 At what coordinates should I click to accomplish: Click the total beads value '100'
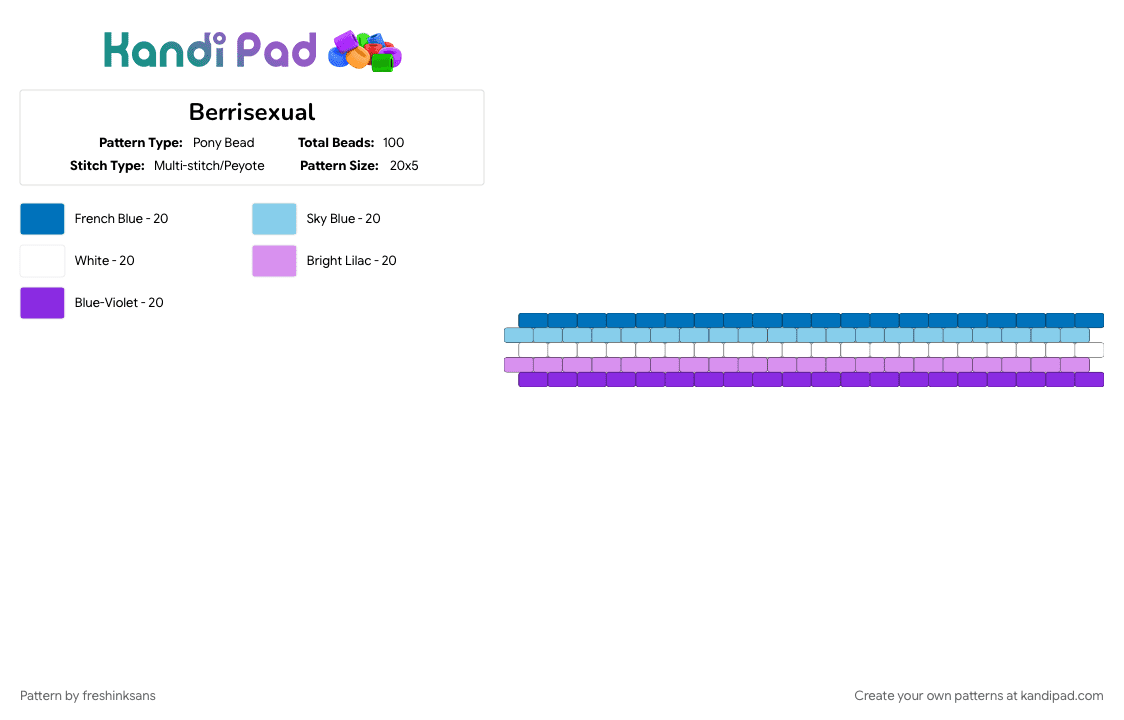point(394,143)
